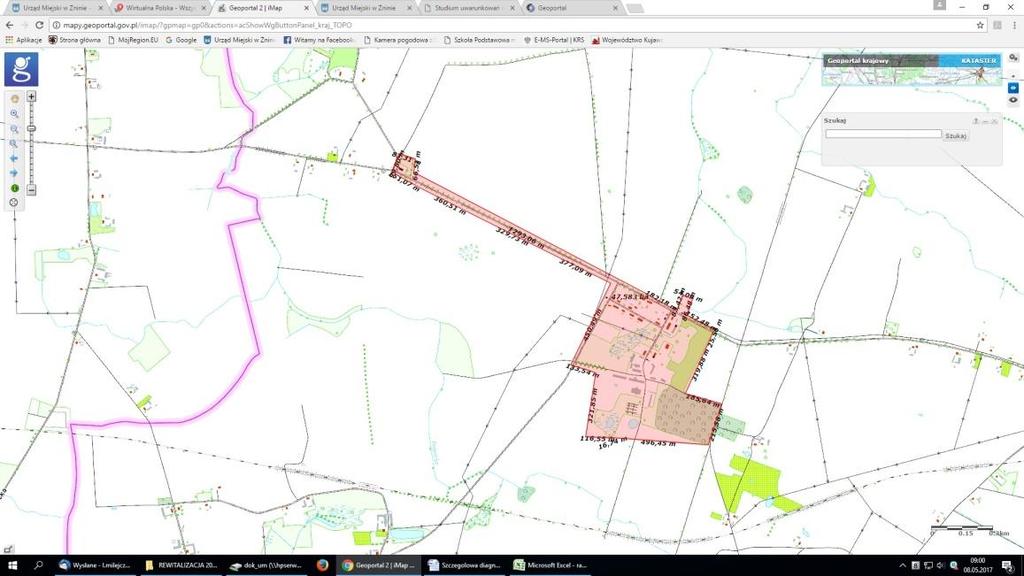This screenshot has width=1024, height=576.
Task: Switch to the Studium uwarunkowań browser tab
Action: coord(469,8)
